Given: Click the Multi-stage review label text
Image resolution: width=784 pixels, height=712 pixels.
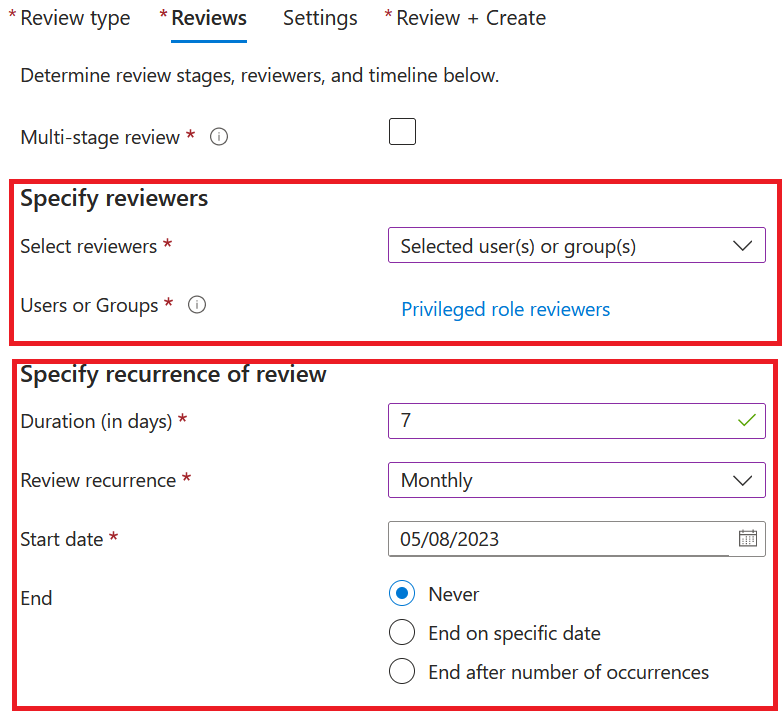Looking at the screenshot, I should pyautogui.click(x=100, y=138).
